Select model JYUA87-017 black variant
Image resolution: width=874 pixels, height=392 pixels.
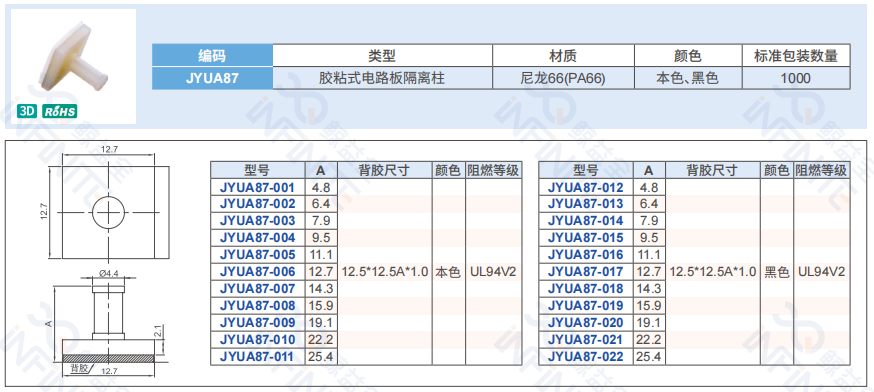585,272
